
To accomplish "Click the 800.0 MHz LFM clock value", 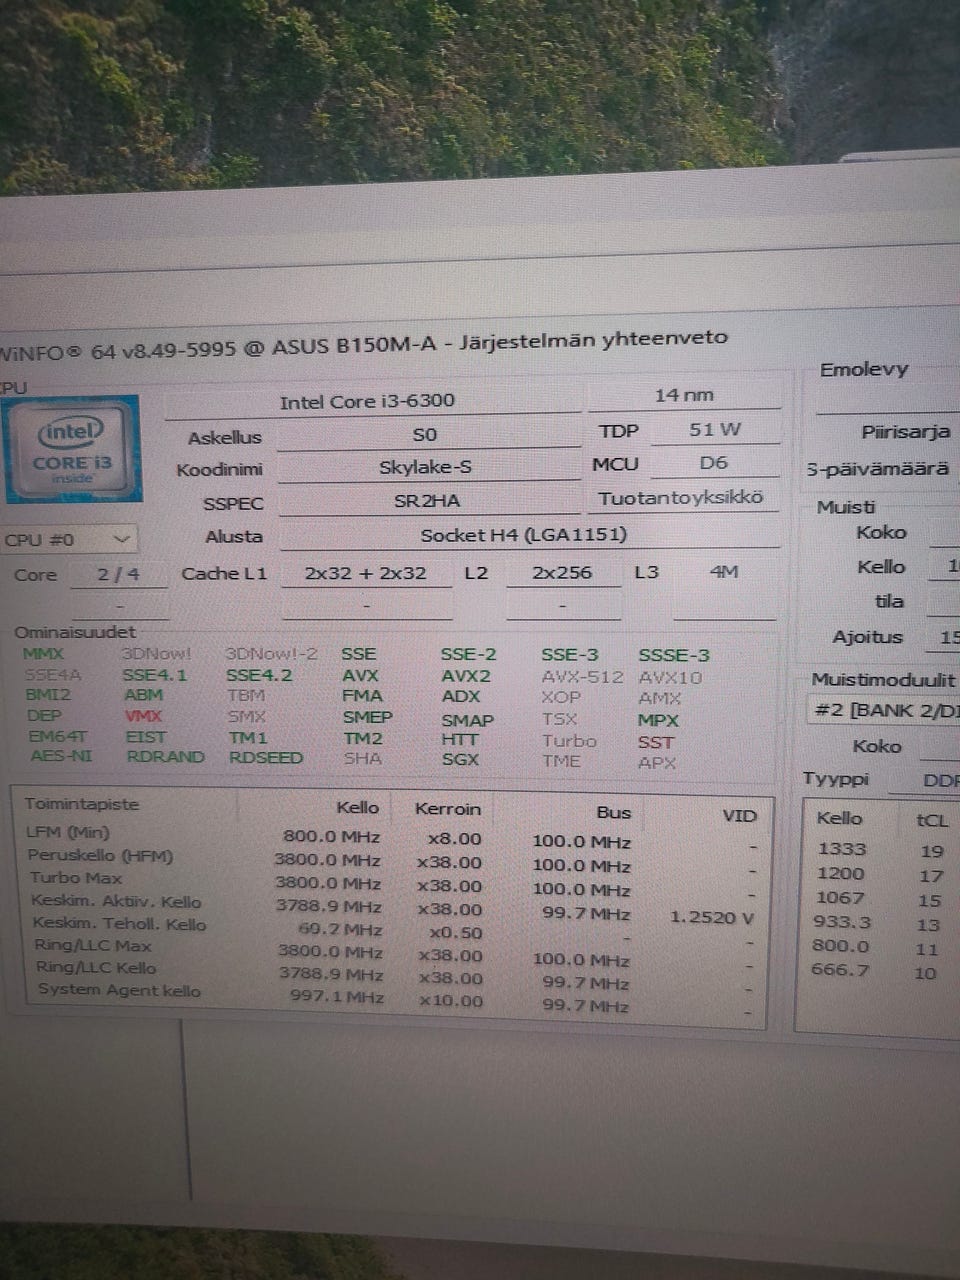I will [x=332, y=836].
